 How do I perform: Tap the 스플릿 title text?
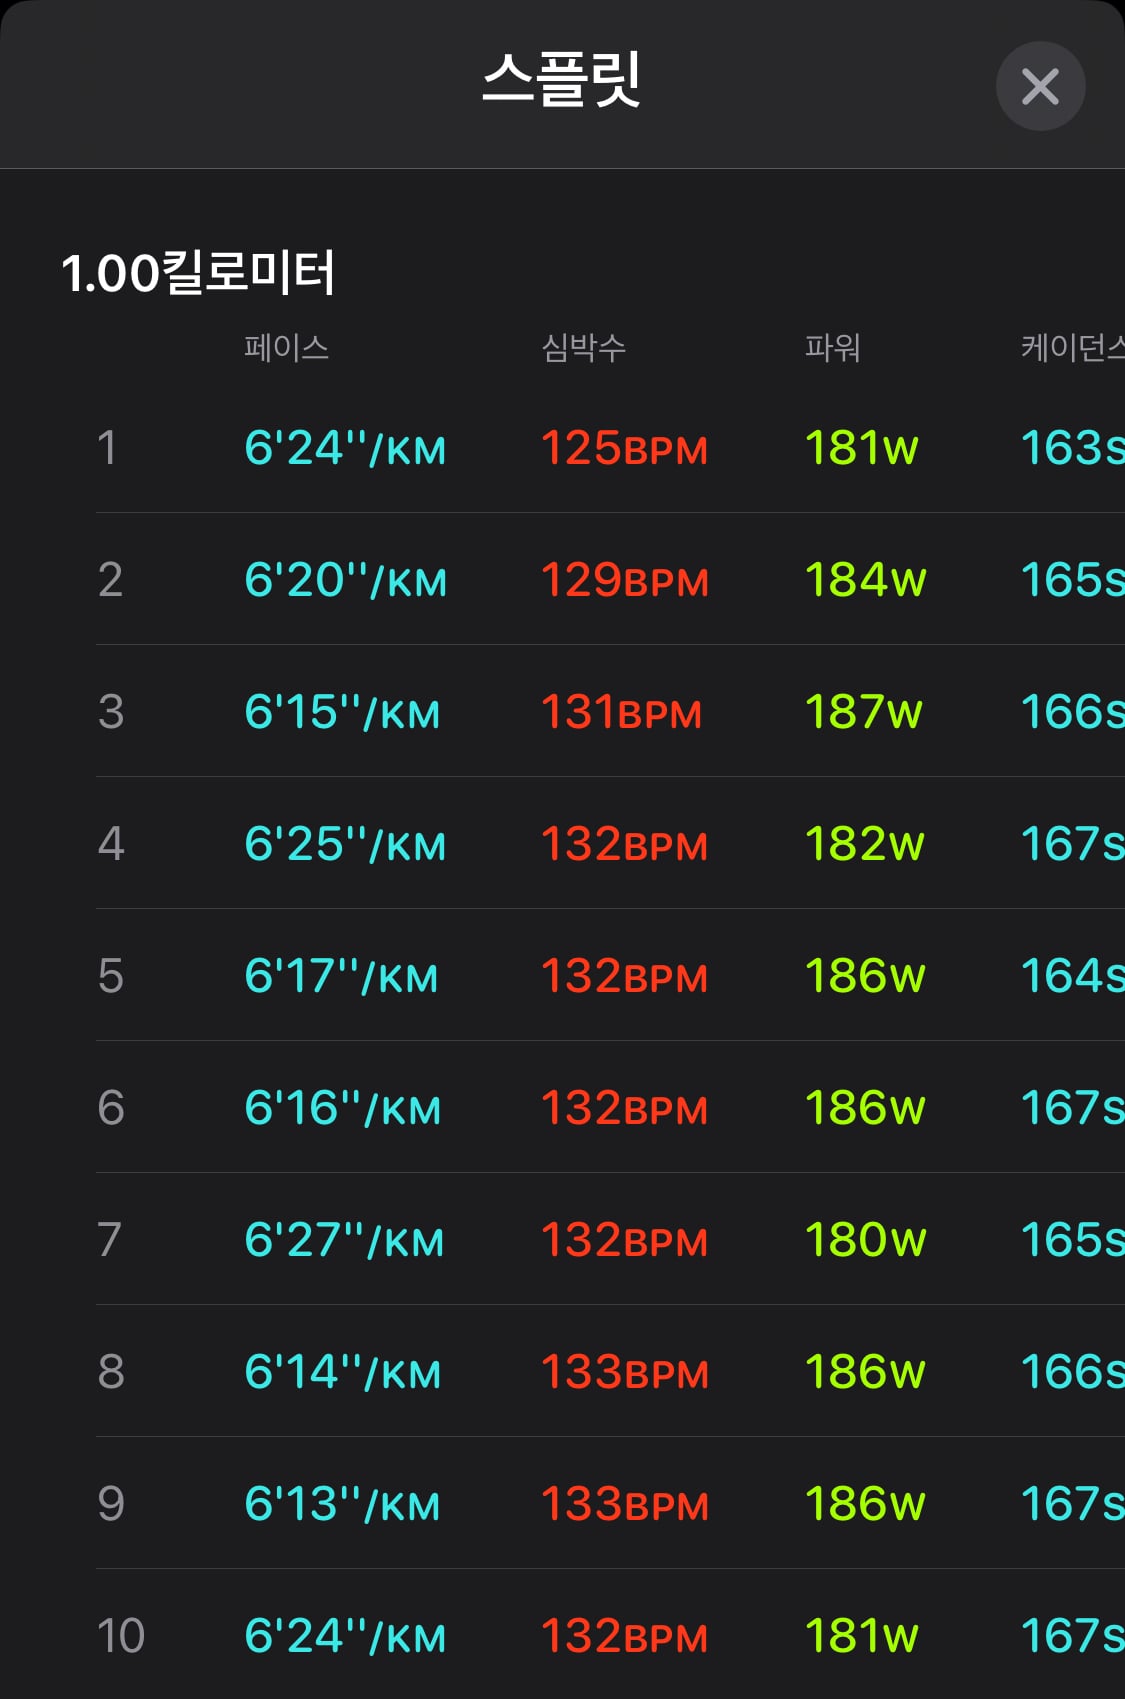click(x=561, y=79)
